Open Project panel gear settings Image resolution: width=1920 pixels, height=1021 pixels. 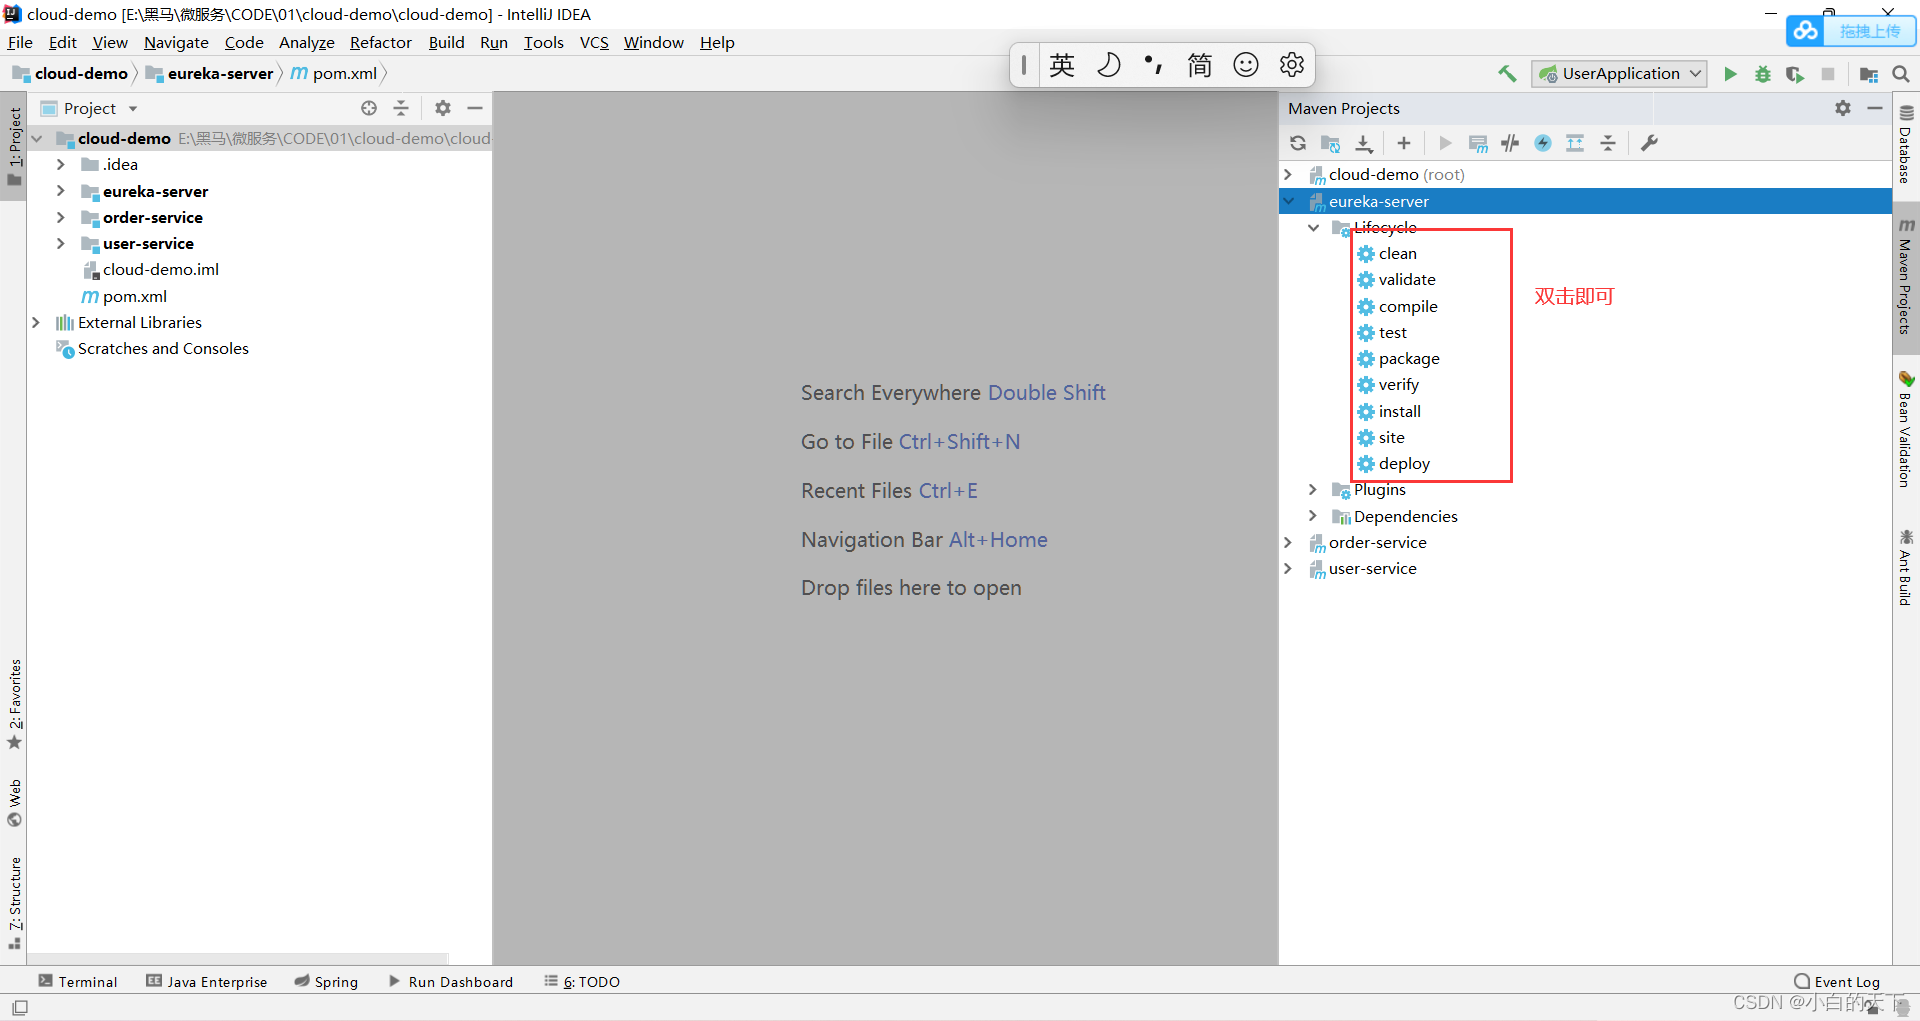tap(443, 108)
